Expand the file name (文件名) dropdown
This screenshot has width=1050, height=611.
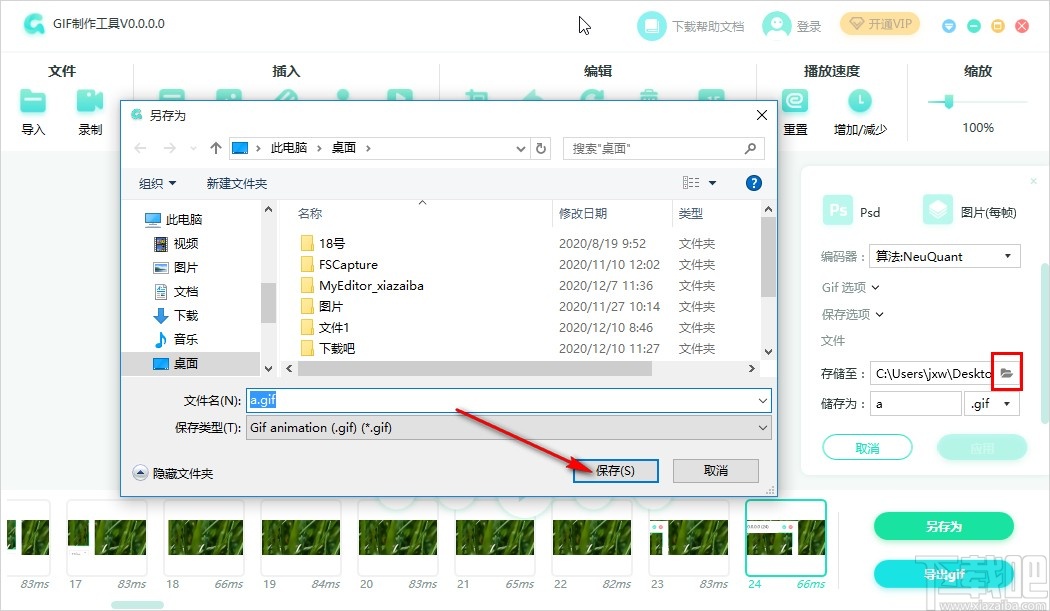(762, 401)
